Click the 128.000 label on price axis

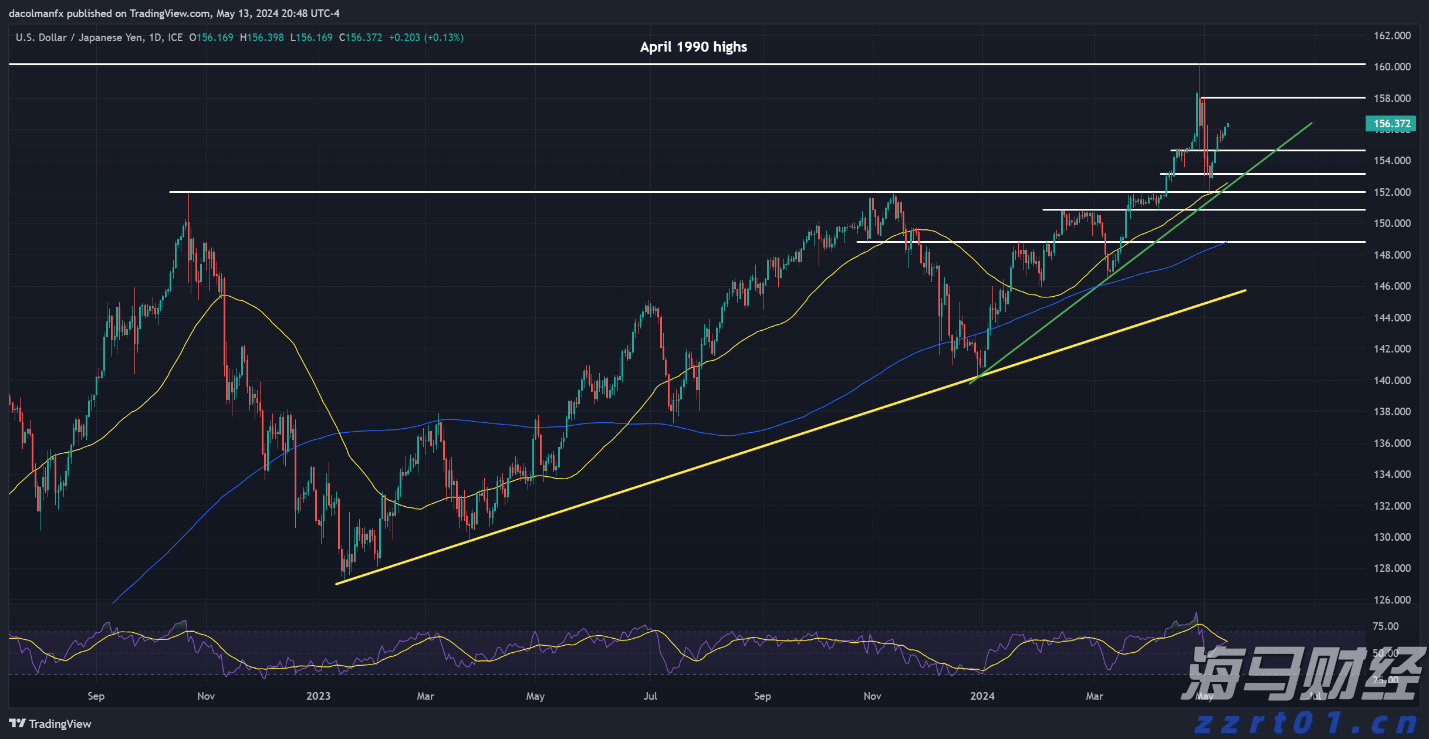[1392, 568]
